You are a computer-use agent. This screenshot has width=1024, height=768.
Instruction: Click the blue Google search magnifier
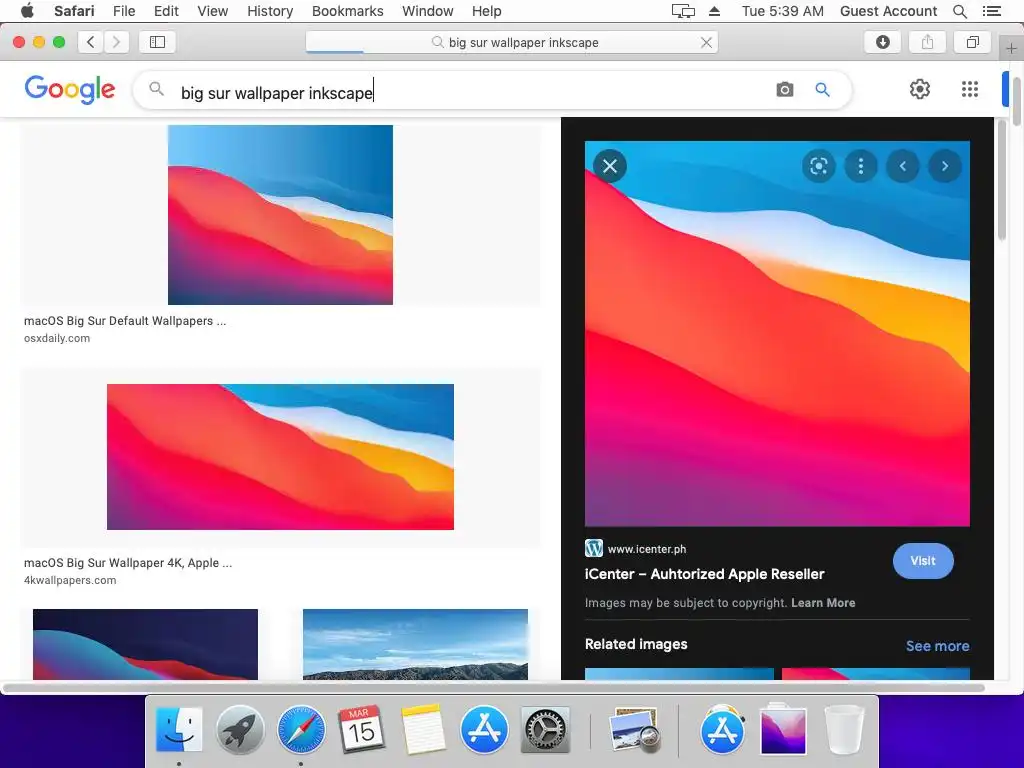coord(822,89)
